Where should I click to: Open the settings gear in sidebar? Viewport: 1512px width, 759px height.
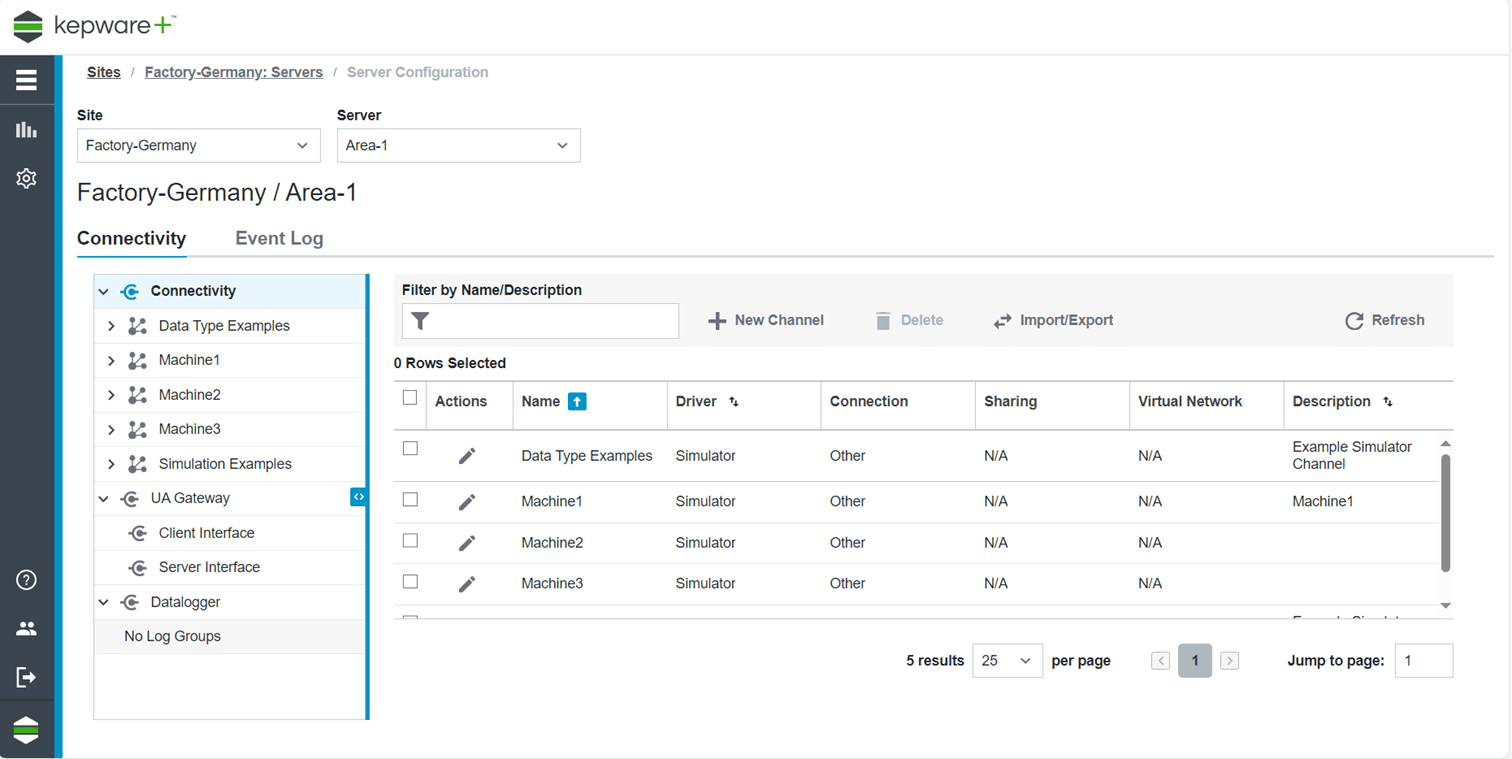pyautogui.click(x=27, y=179)
